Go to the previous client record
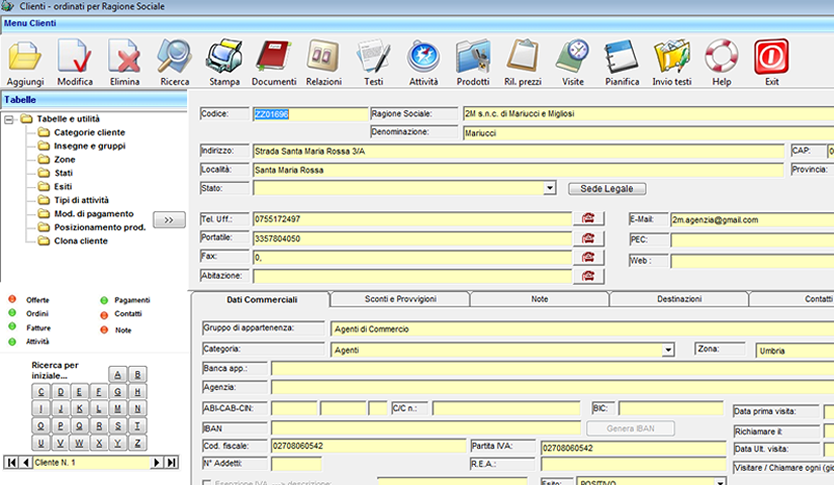 pyautogui.click(x=26, y=463)
